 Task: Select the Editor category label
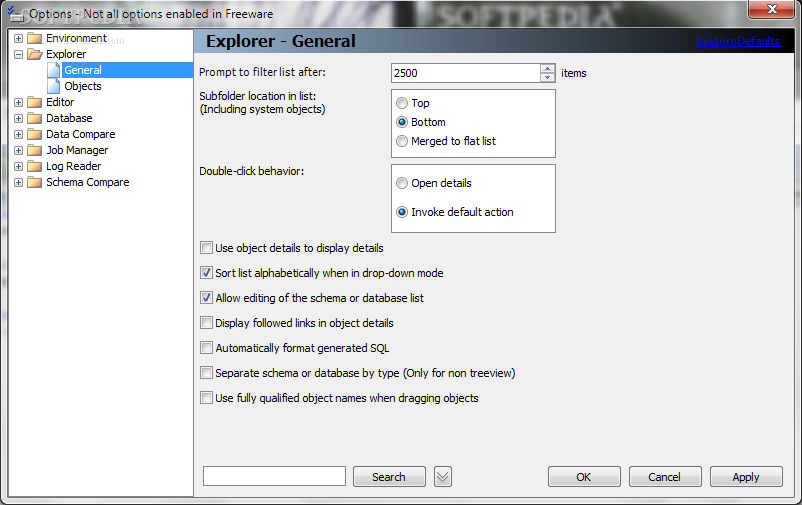point(60,102)
